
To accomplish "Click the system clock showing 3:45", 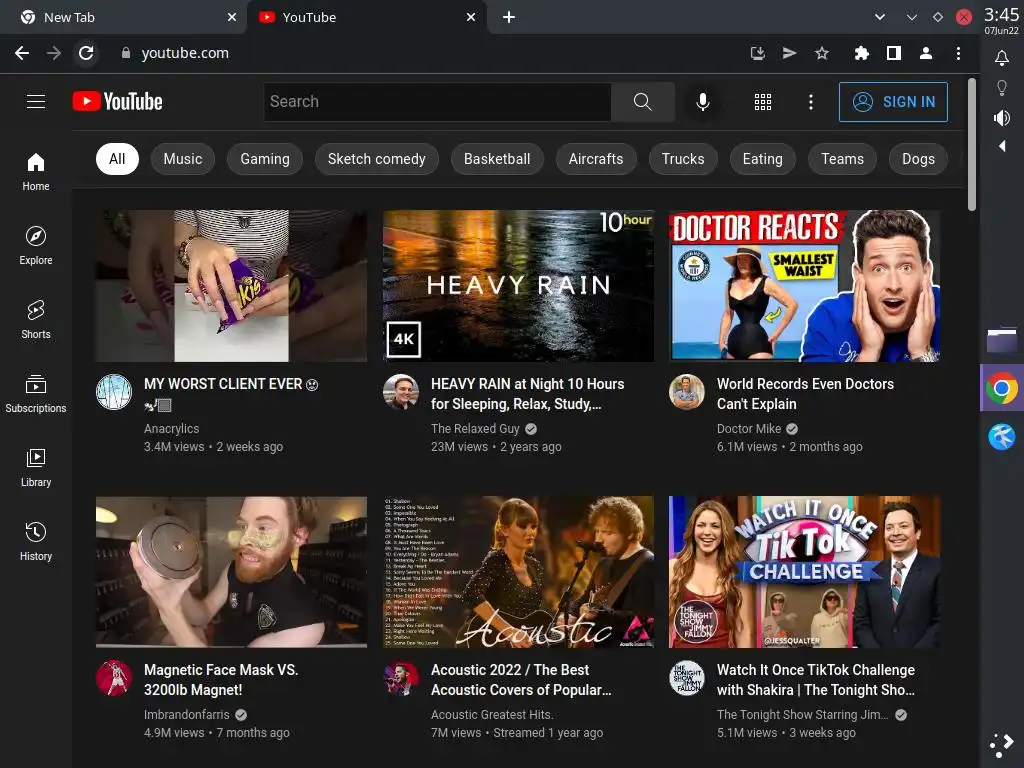I will 1001,14.
